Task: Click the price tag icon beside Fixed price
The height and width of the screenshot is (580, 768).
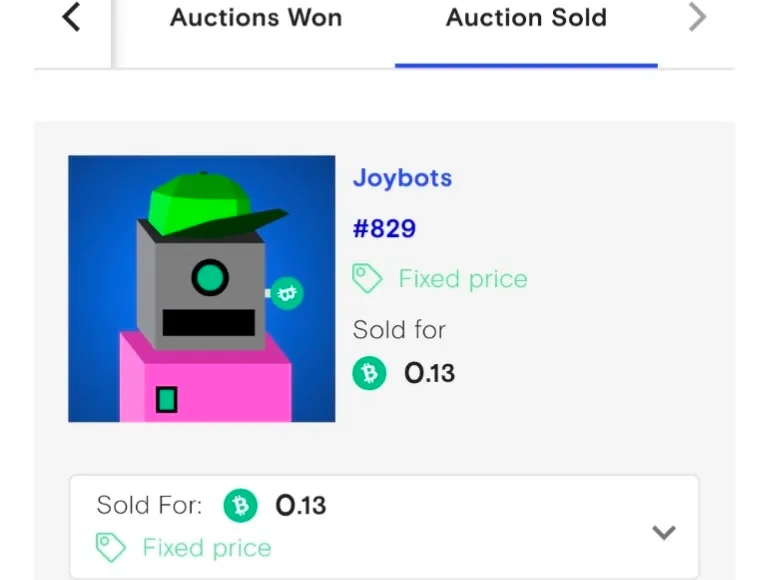Action: click(x=367, y=278)
